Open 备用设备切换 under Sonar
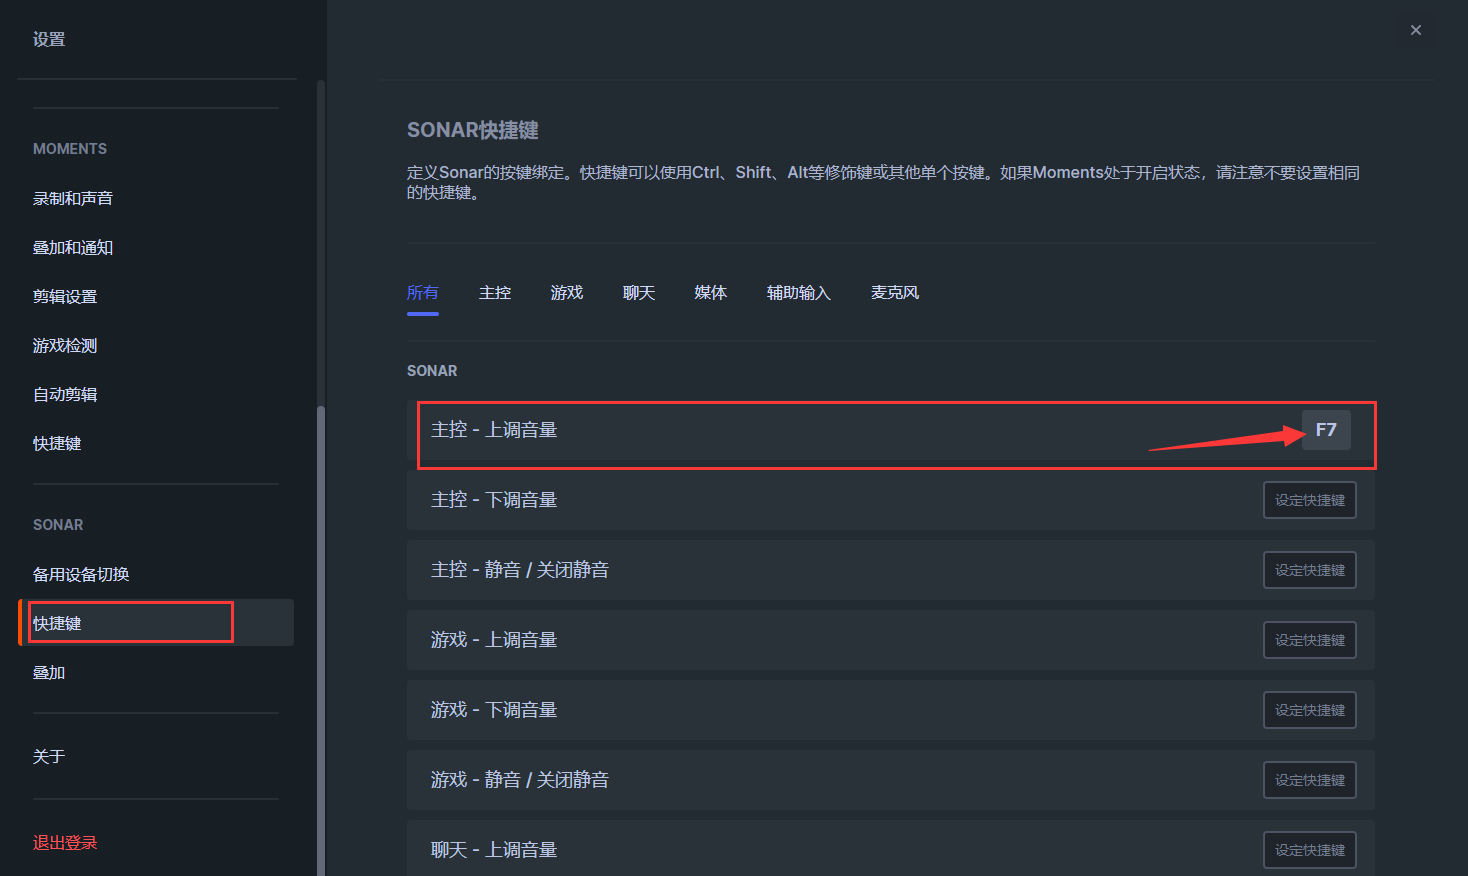 coord(81,574)
